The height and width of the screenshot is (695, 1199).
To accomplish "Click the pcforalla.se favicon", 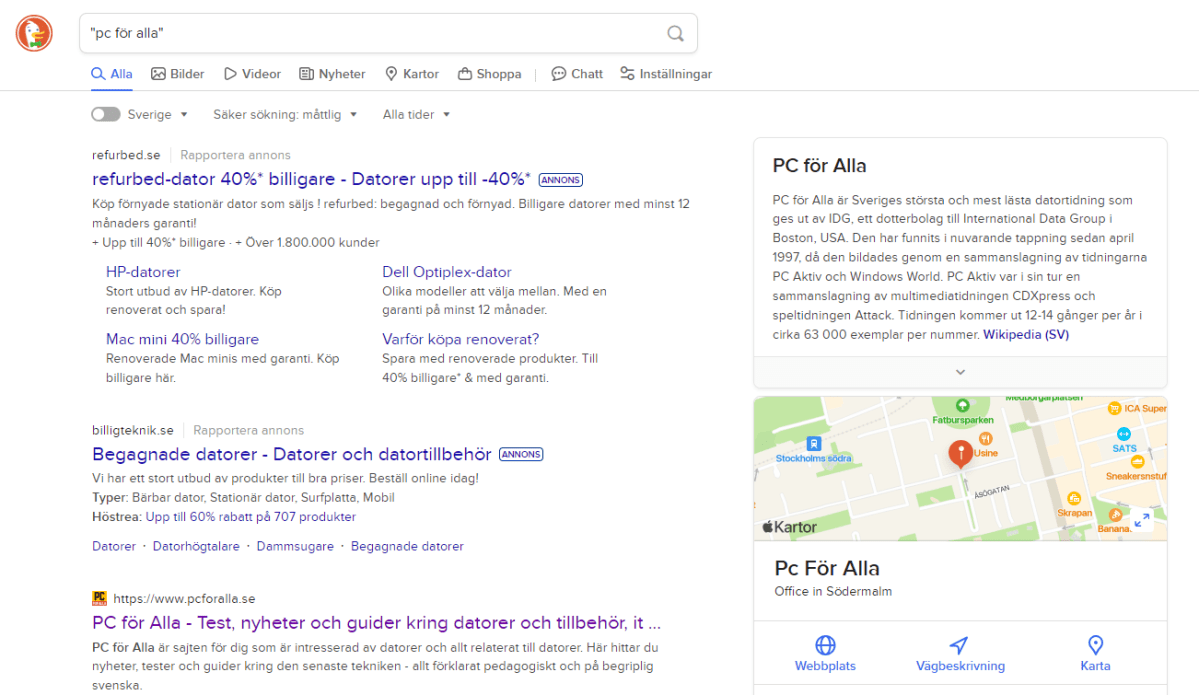I will [x=98, y=597].
